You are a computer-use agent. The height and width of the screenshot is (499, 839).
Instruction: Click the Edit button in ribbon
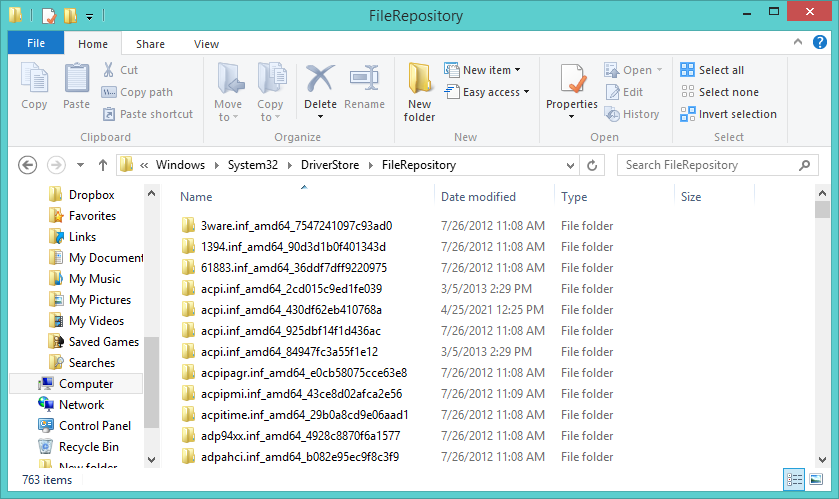click(624, 92)
